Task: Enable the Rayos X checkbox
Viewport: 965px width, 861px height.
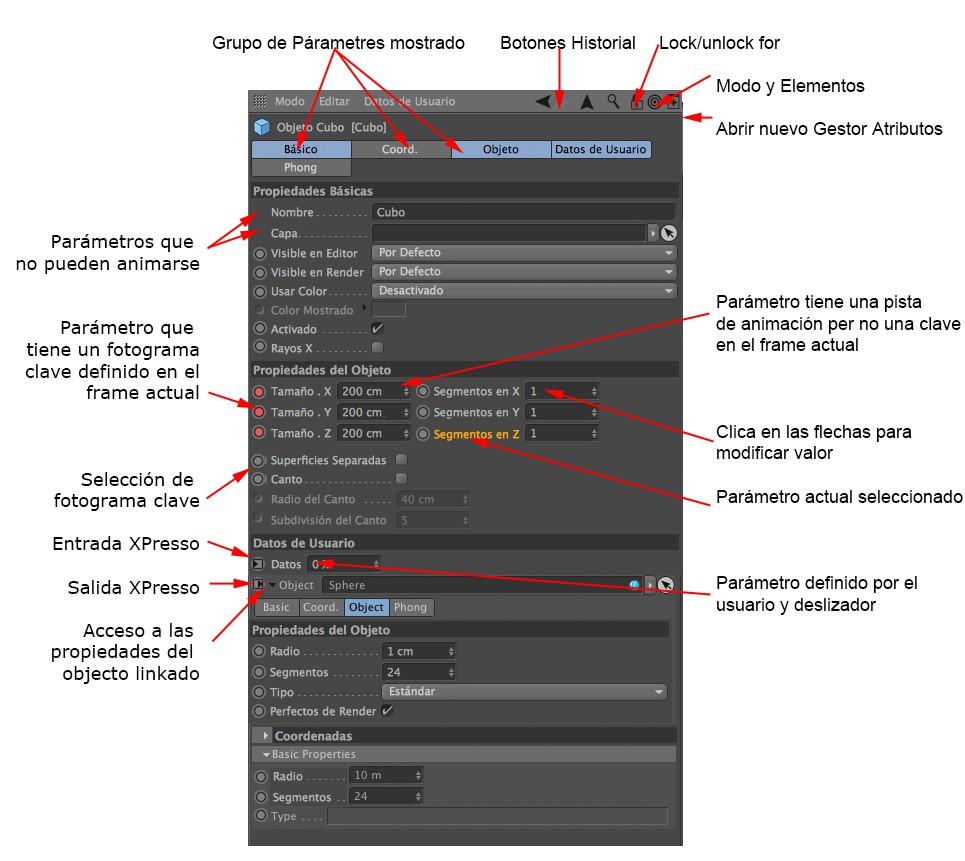Action: click(377, 348)
